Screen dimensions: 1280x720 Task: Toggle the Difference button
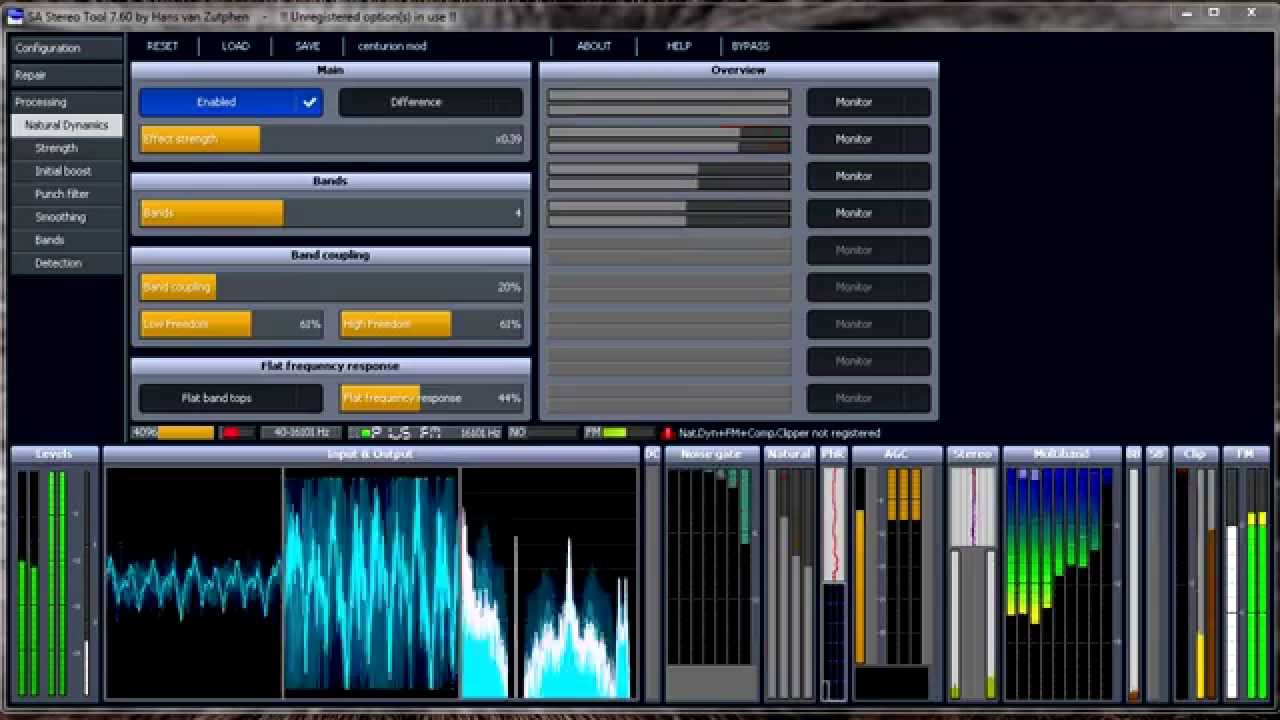pyautogui.click(x=430, y=102)
